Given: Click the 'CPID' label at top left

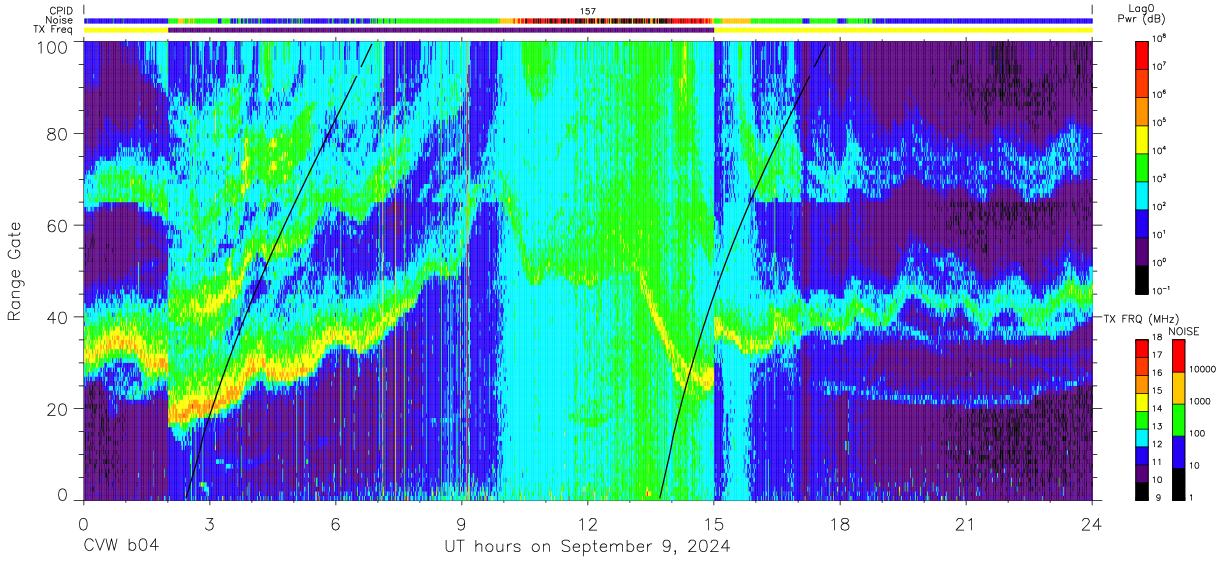Looking at the screenshot, I should (63, 11).
